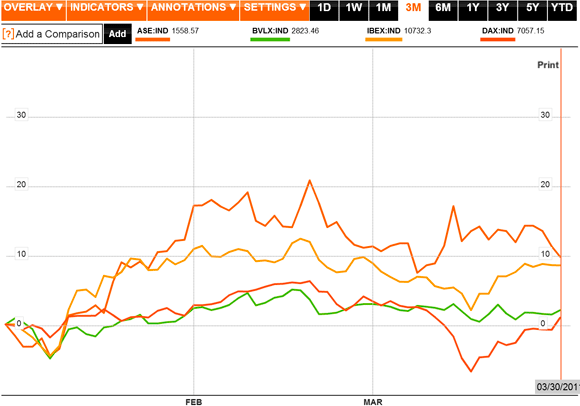Click the FEB axis label
This screenshot has width=580, height=406.
tap(194, 402)
